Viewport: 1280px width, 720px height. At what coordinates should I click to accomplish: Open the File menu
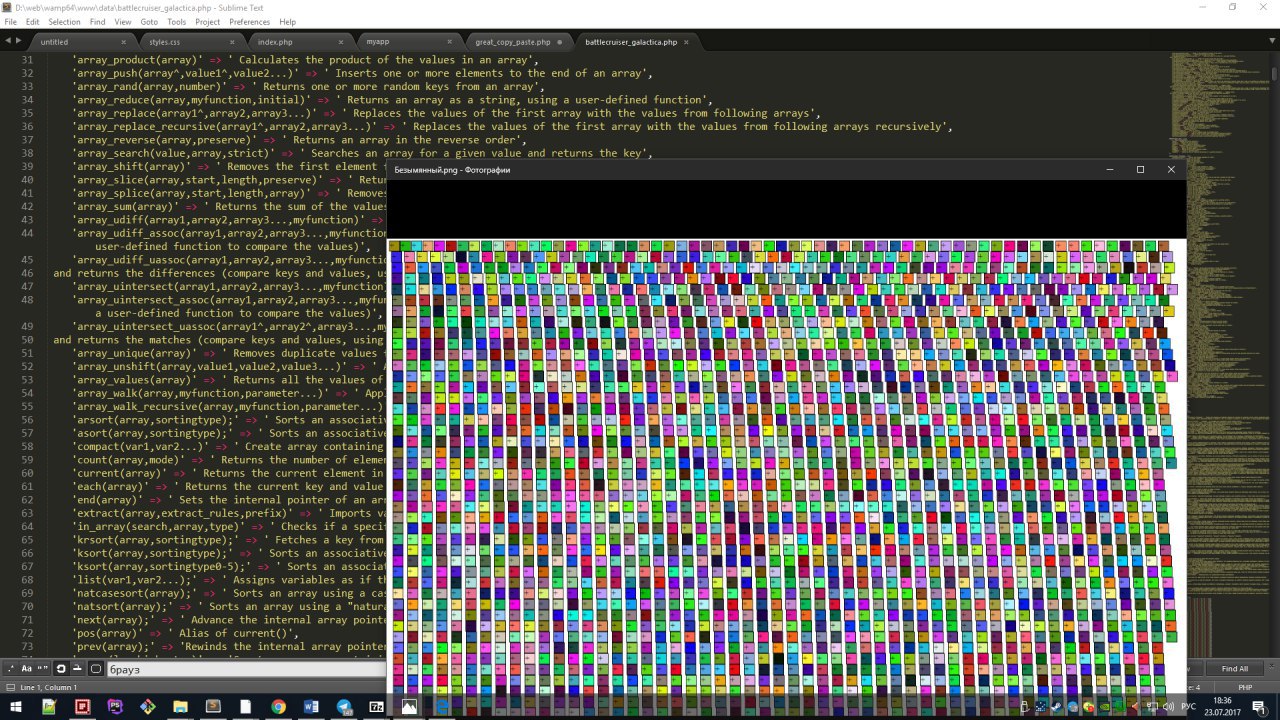10,21
